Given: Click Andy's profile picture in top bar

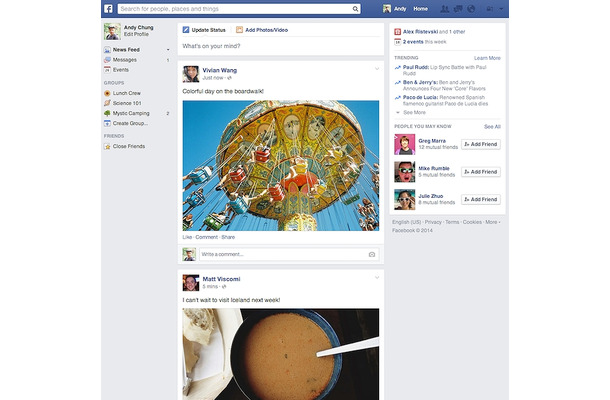Looking at the screenshot, I should (x=387, y=9).
